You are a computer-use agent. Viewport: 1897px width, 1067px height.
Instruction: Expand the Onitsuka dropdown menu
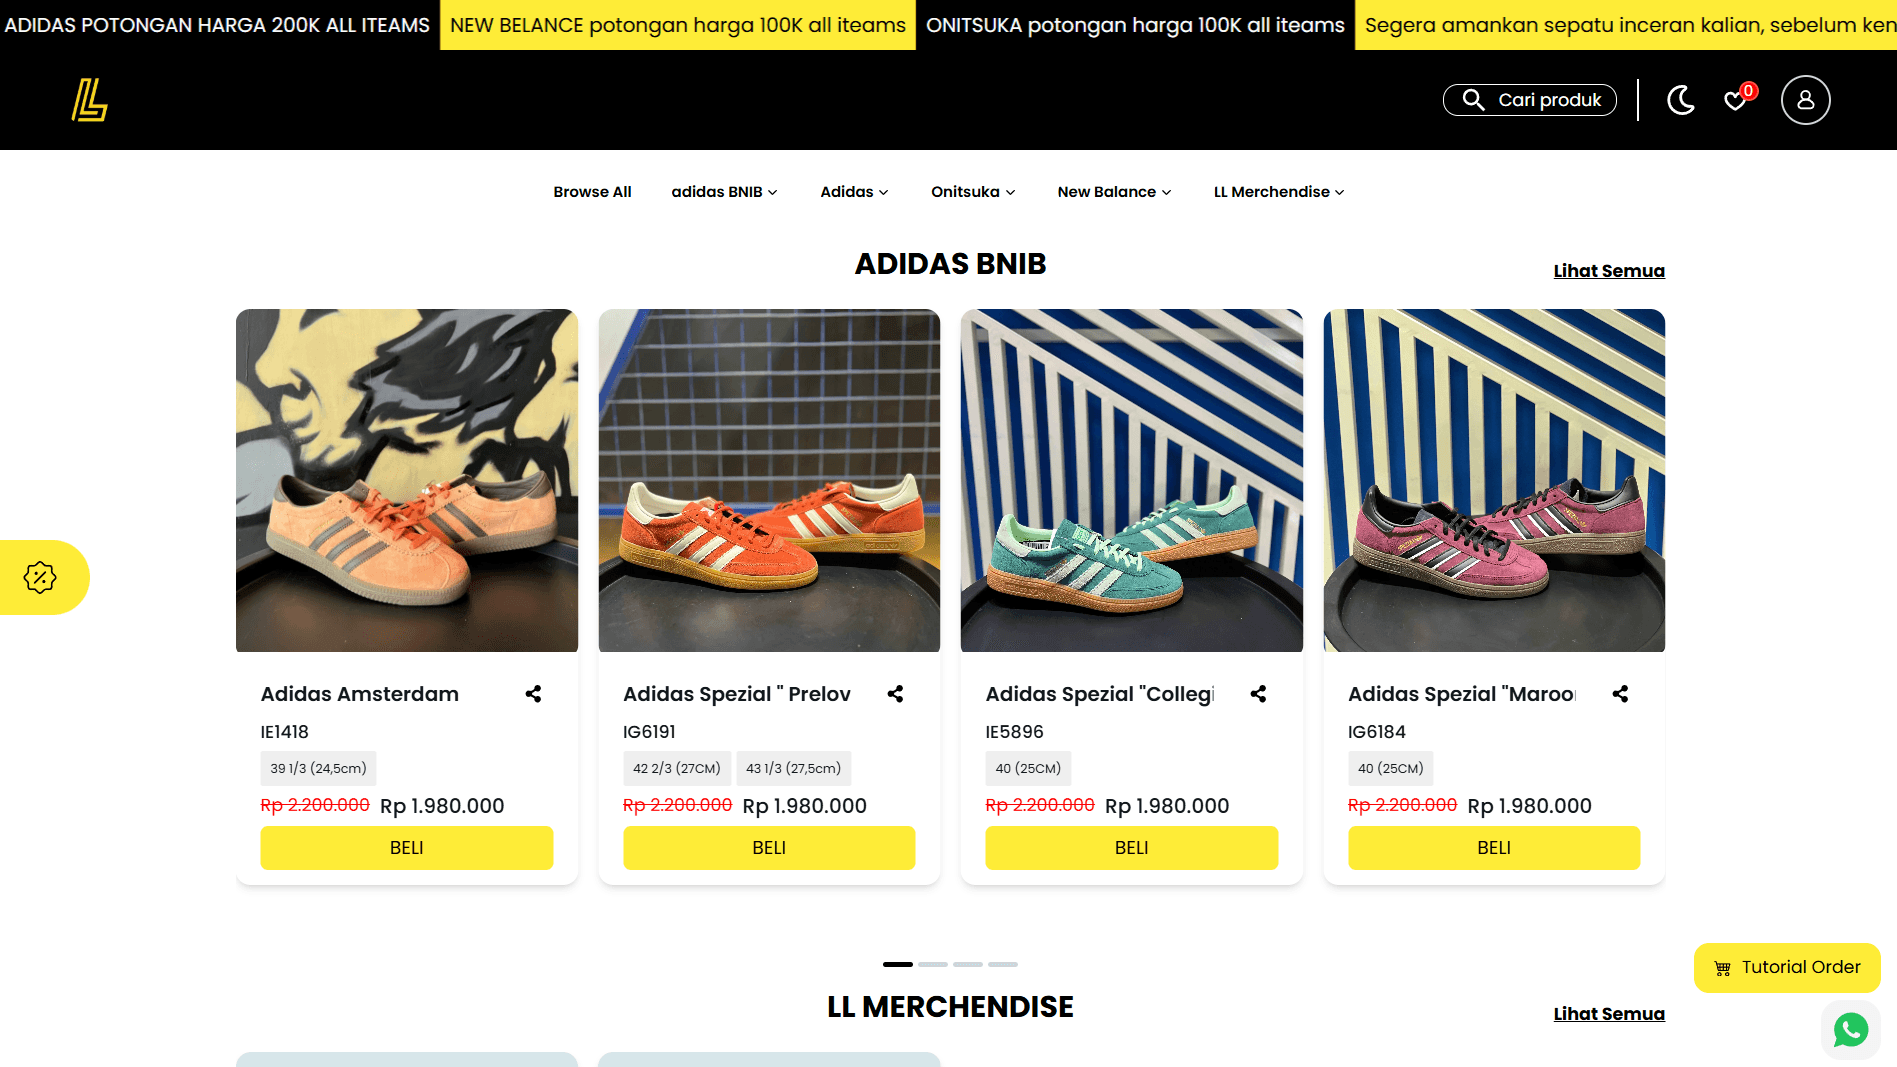[973, 192]
